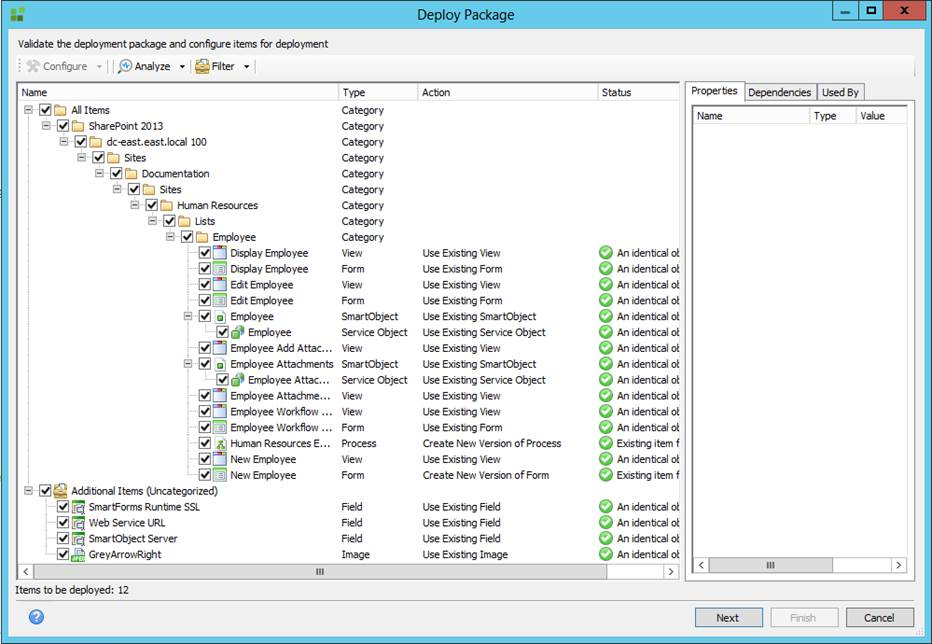Click the Filter toolbar icon
Image resolution: width=932 pixels, height=644 pixels.
[x=202, y=67]
